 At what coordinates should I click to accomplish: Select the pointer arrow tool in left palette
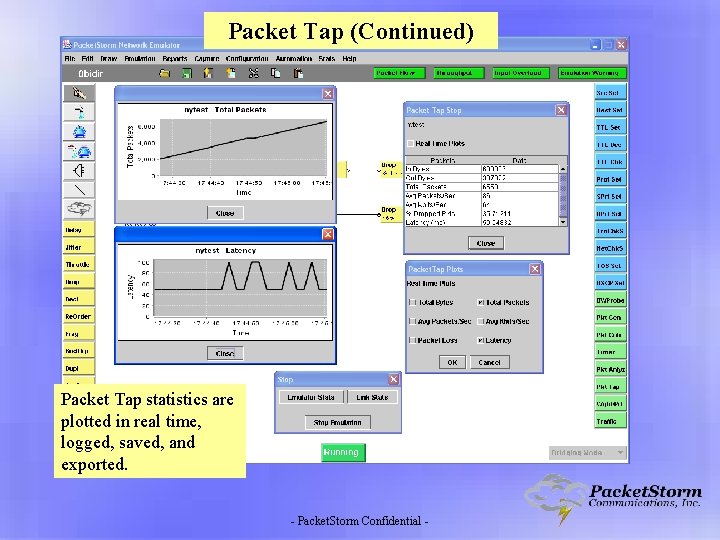pos(79,93)
